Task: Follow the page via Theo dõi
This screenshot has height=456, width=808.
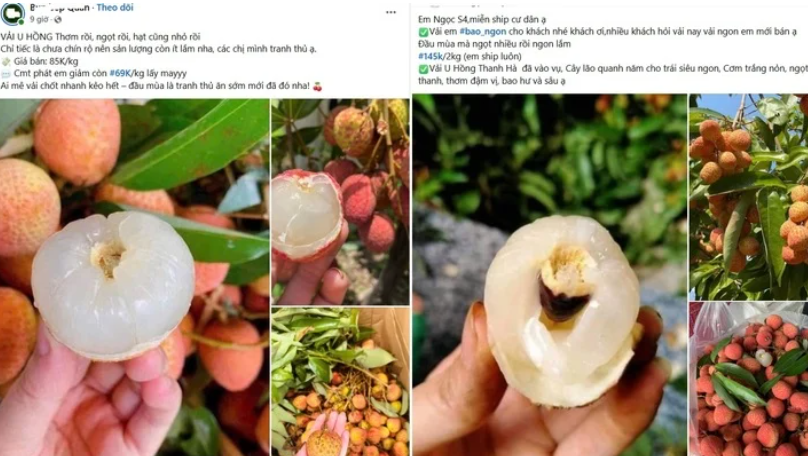Action: coord(115,7)
